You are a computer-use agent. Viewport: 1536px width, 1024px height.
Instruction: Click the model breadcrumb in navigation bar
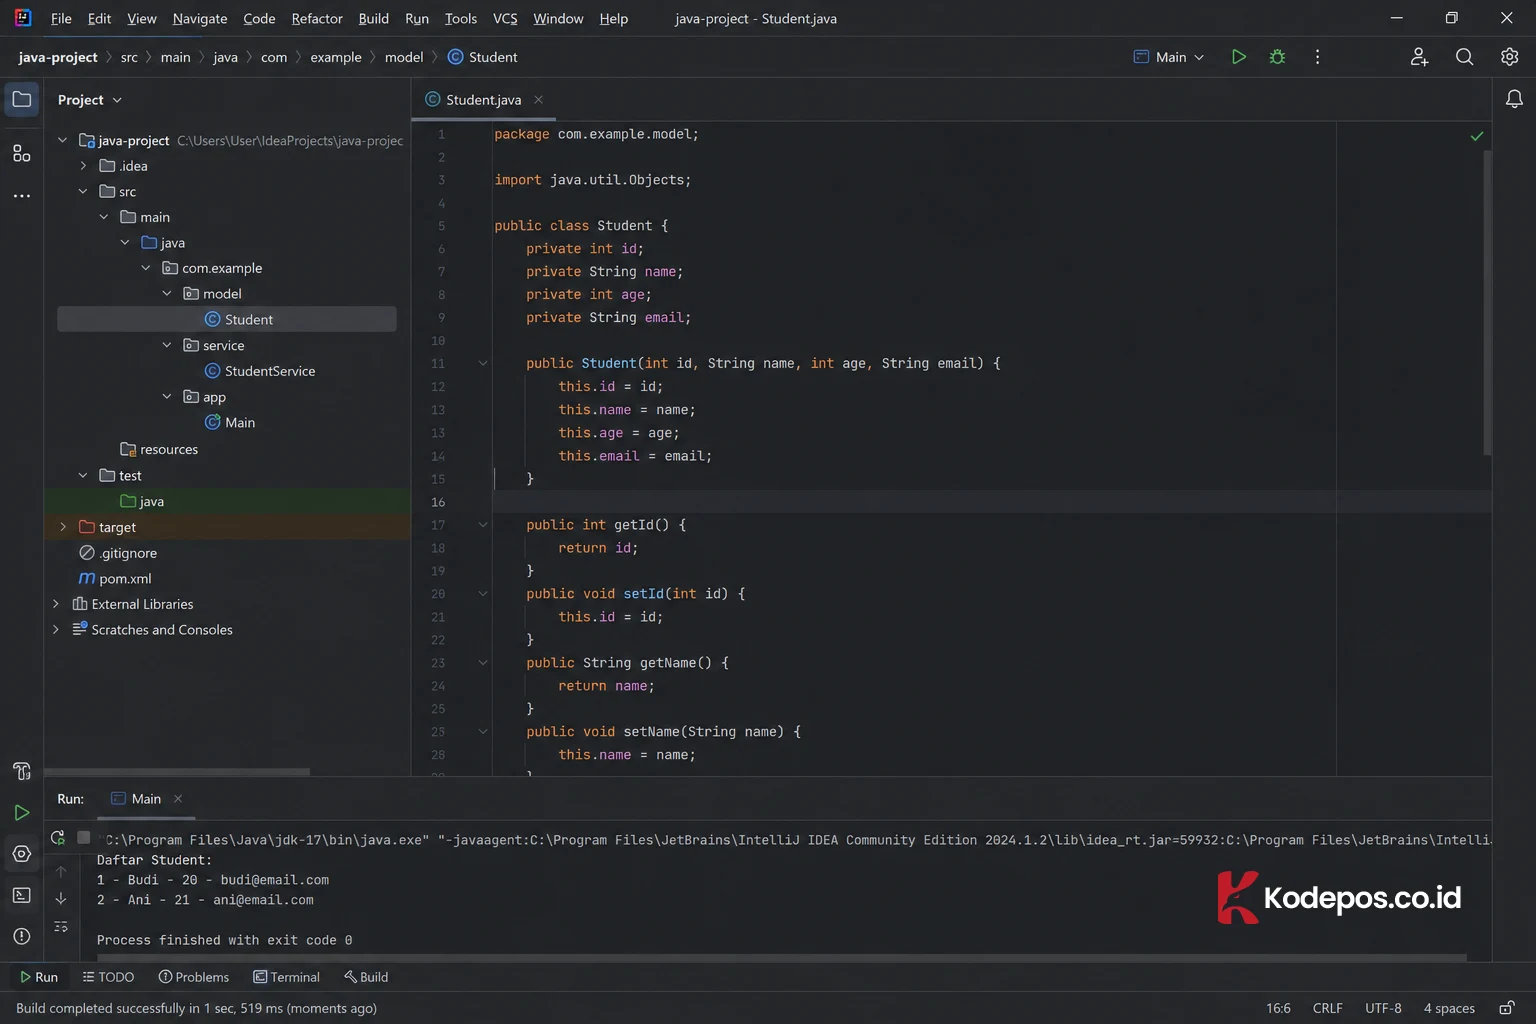tap(404, 57)
